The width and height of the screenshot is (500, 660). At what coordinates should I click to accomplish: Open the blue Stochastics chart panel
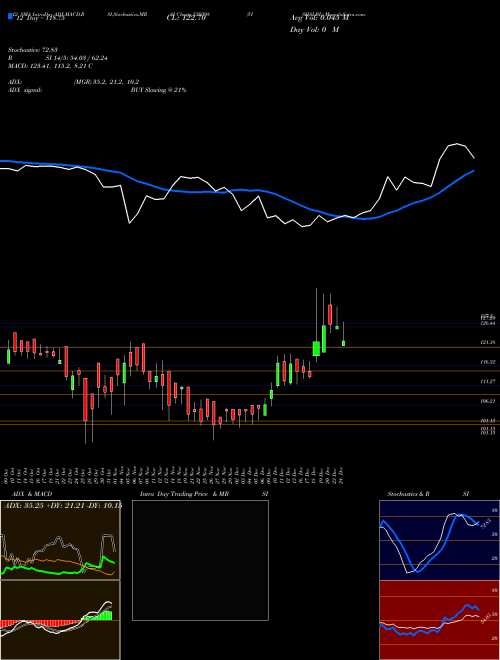(x=439, y=540)
